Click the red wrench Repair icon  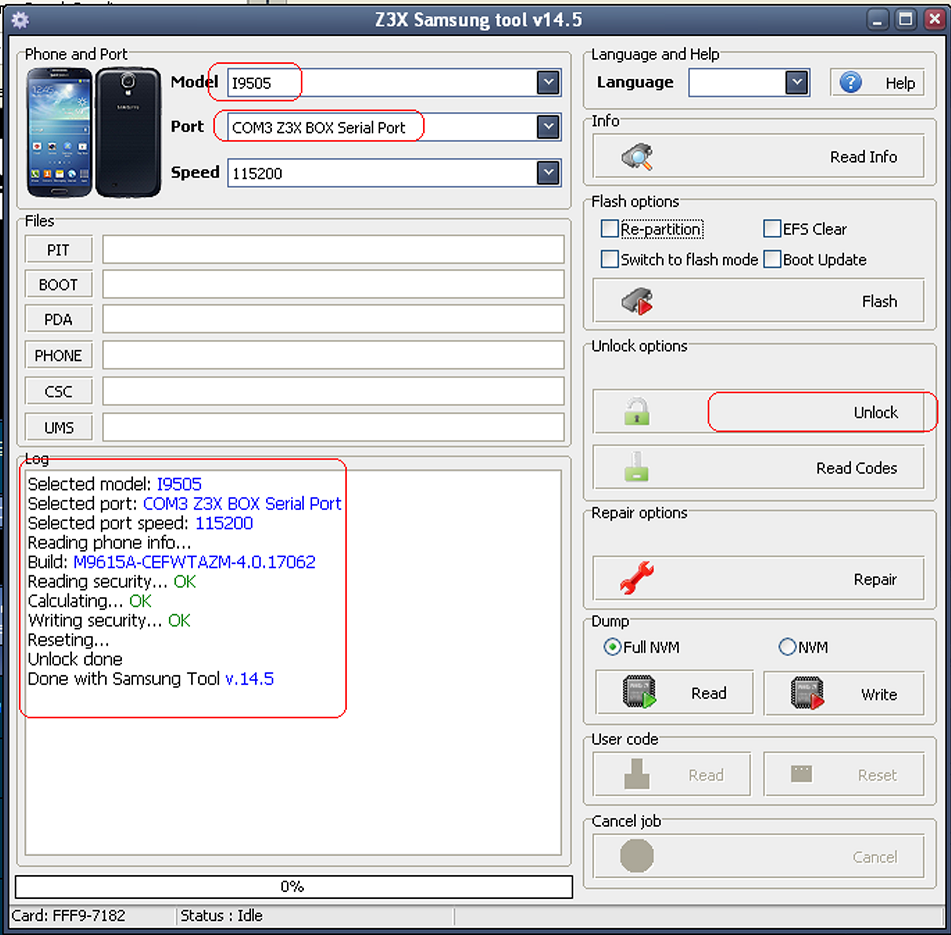(637, 578)
